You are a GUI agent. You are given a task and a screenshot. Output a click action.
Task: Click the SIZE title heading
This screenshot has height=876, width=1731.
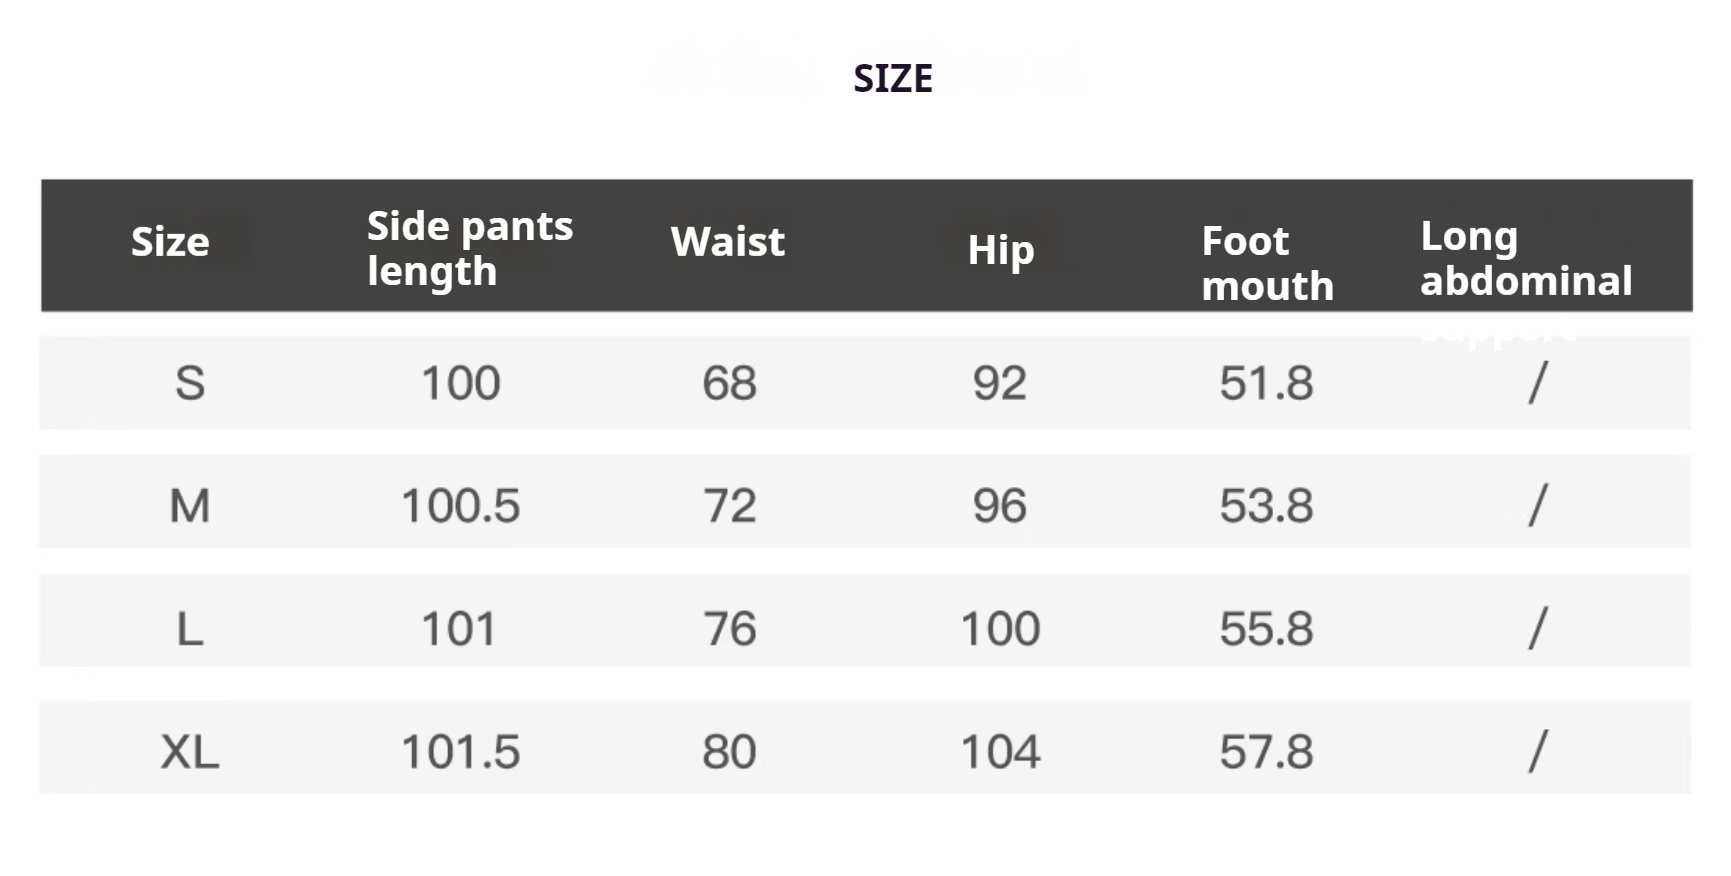coord(892,78)
